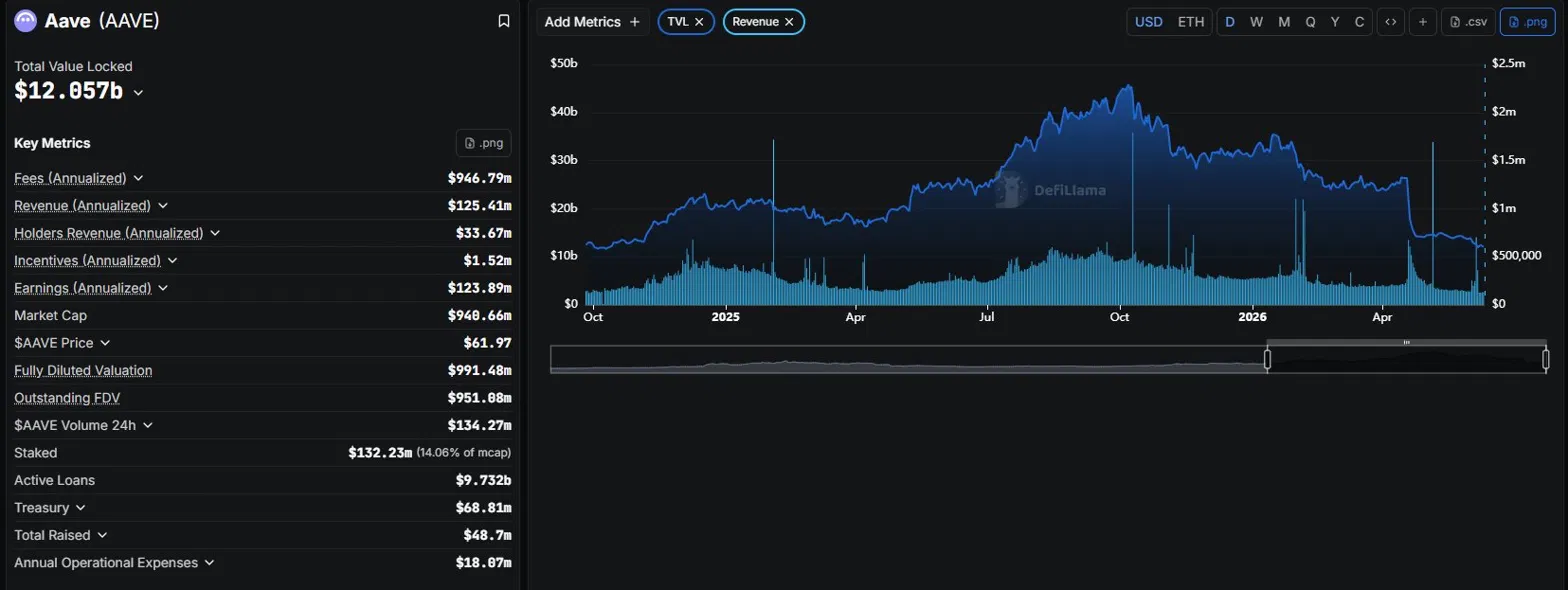
Task: Export the chart as .png
Action: (1527, 21)
